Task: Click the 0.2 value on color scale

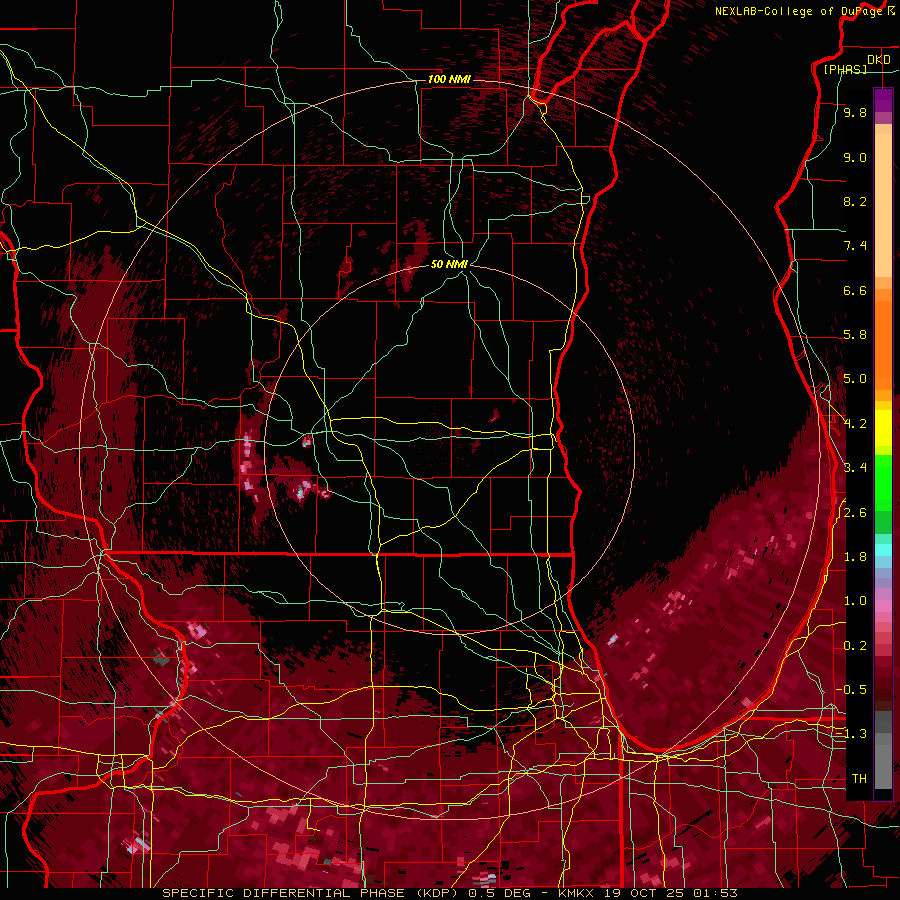Action: tap(855, 646)
